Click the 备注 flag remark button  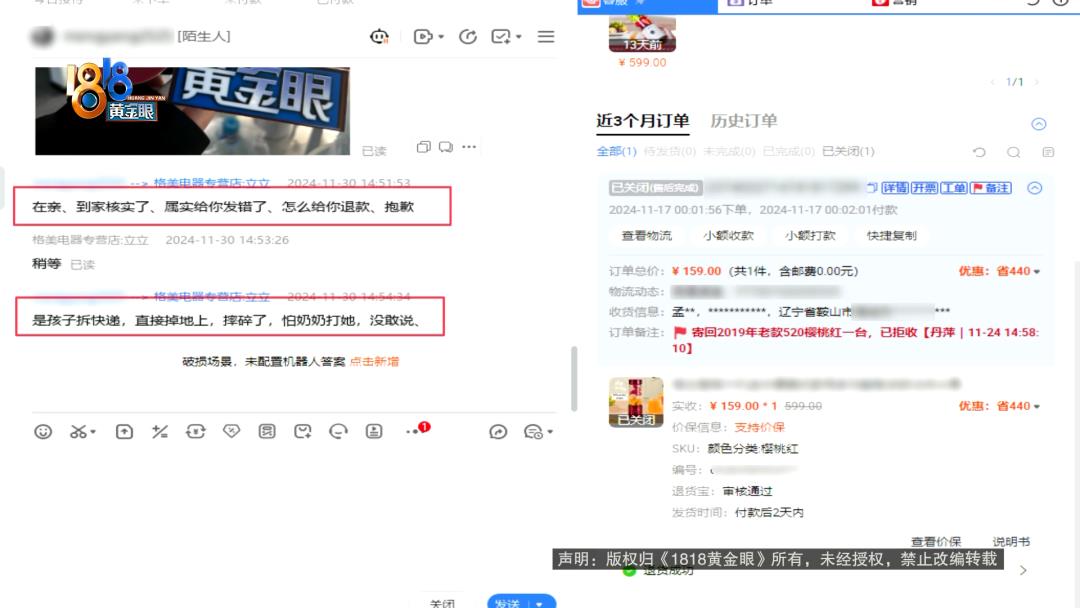point(990,187)
